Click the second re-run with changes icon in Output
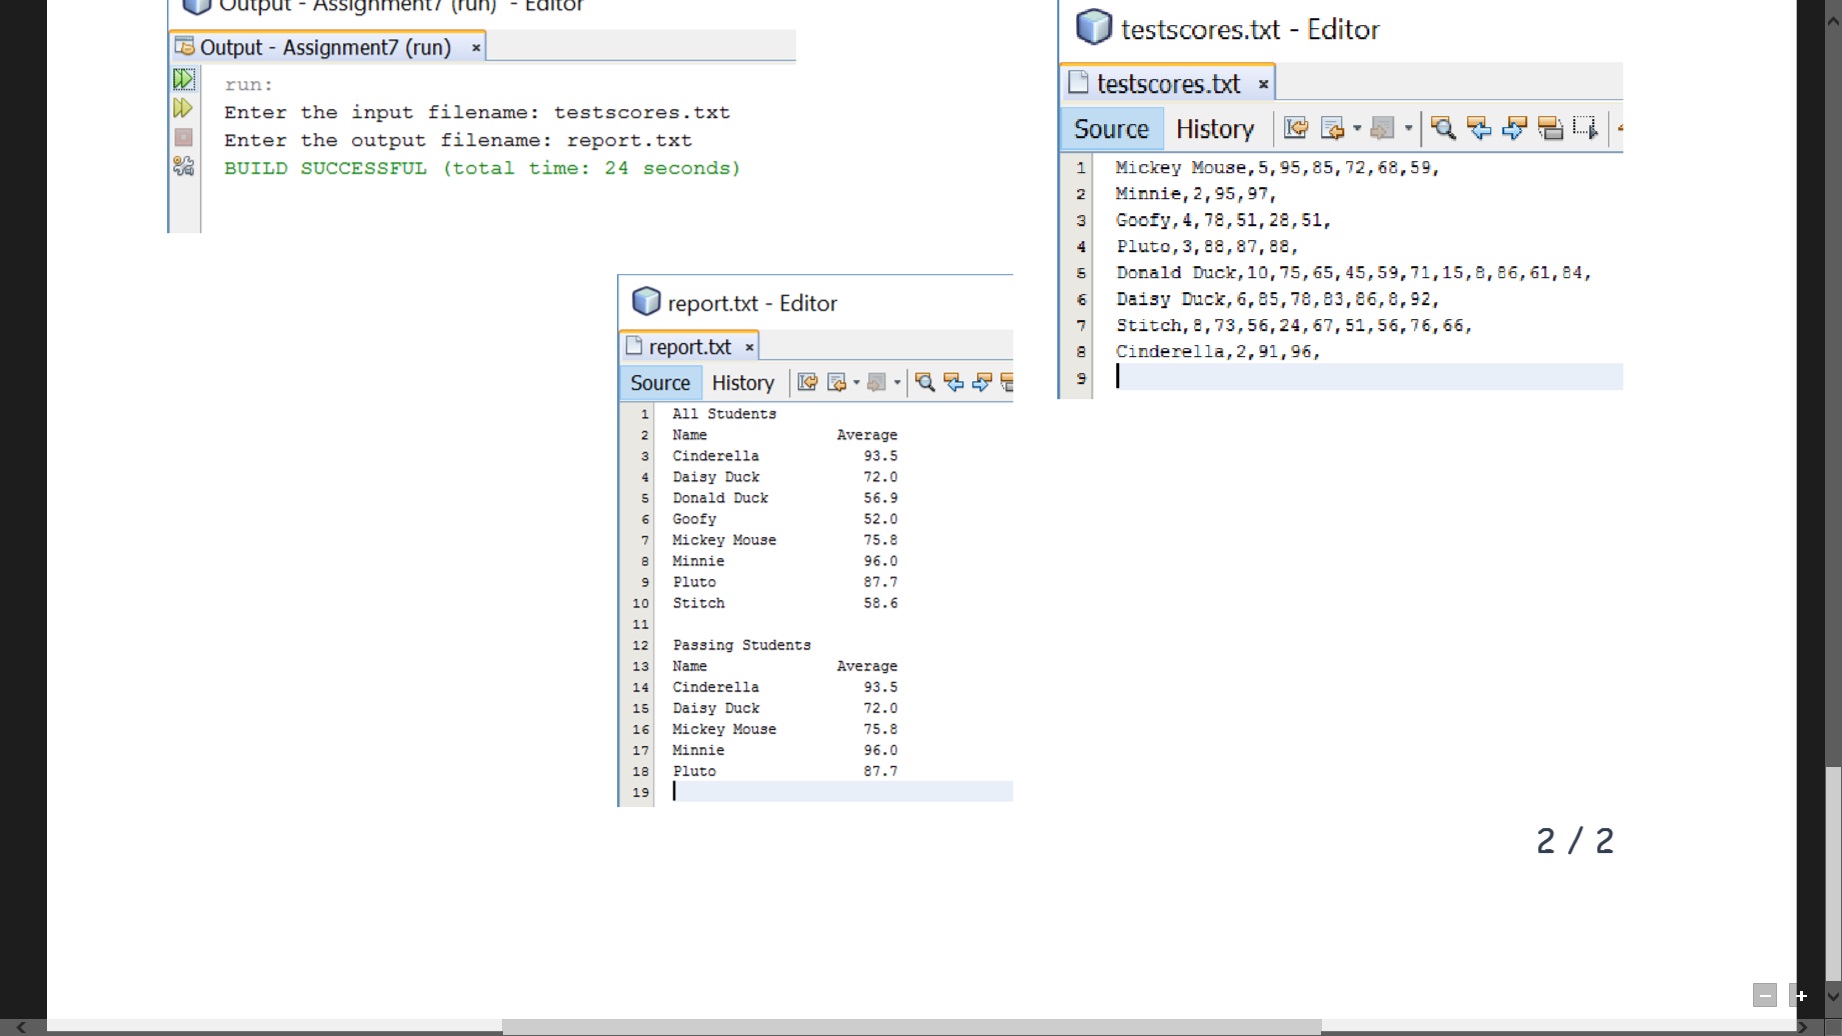Screen dimensions: 1842x1036 (x=184, y=108)
